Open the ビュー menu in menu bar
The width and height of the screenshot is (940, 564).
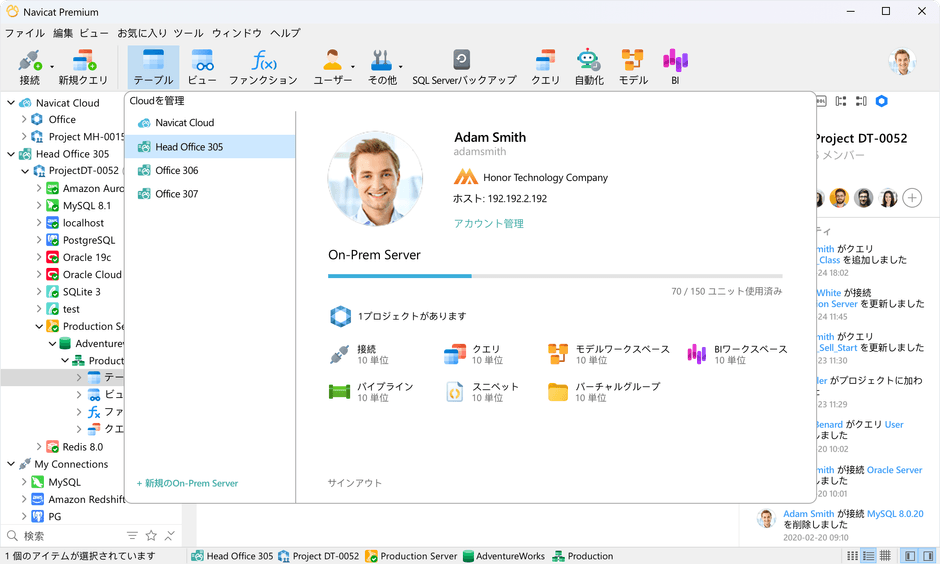[94, 33]
